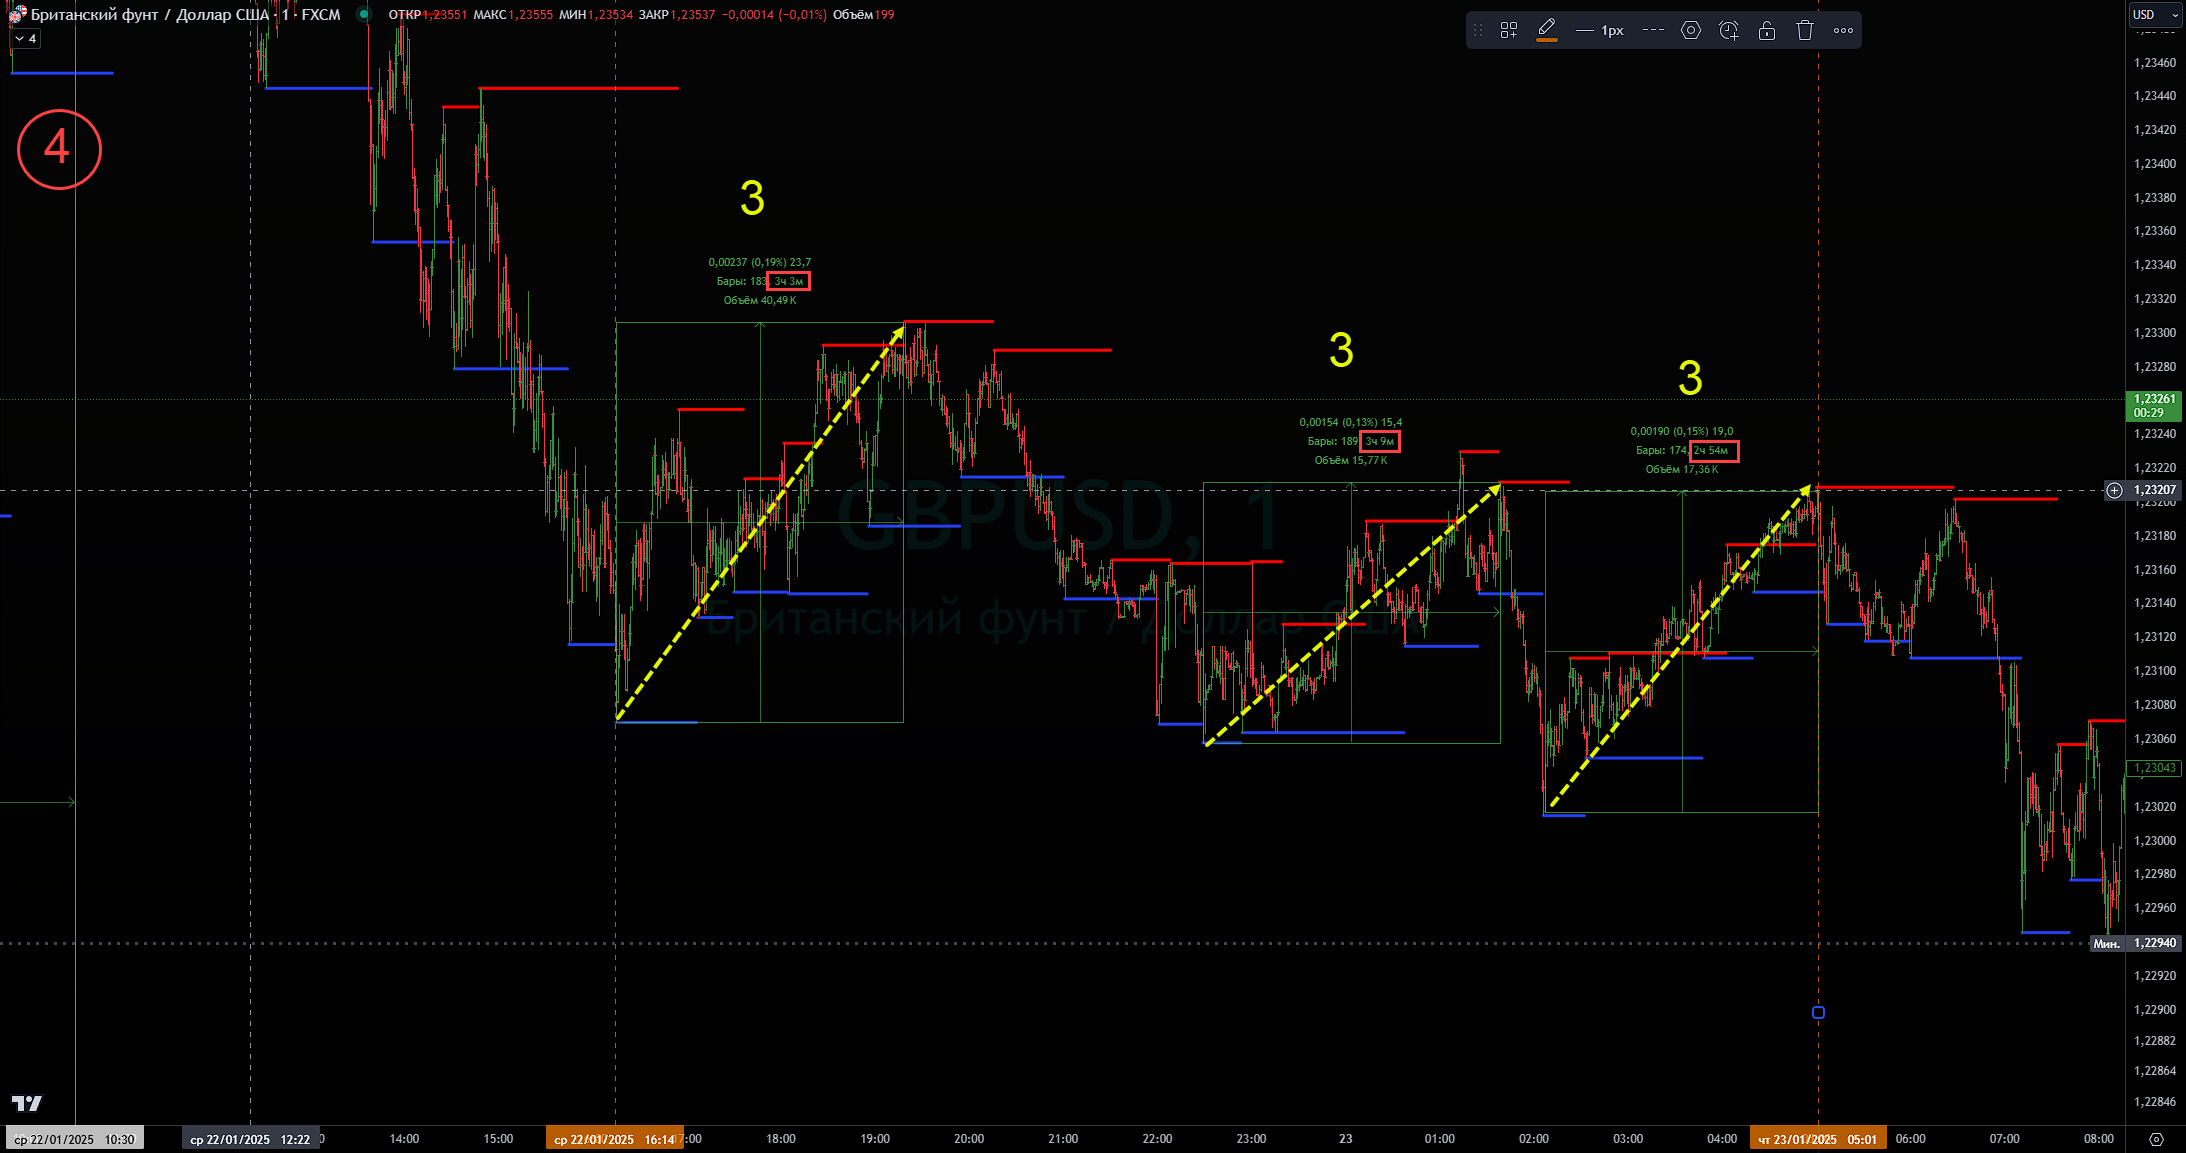Click the ср 22/01/2025 16:14 date label

point(615,1139)
